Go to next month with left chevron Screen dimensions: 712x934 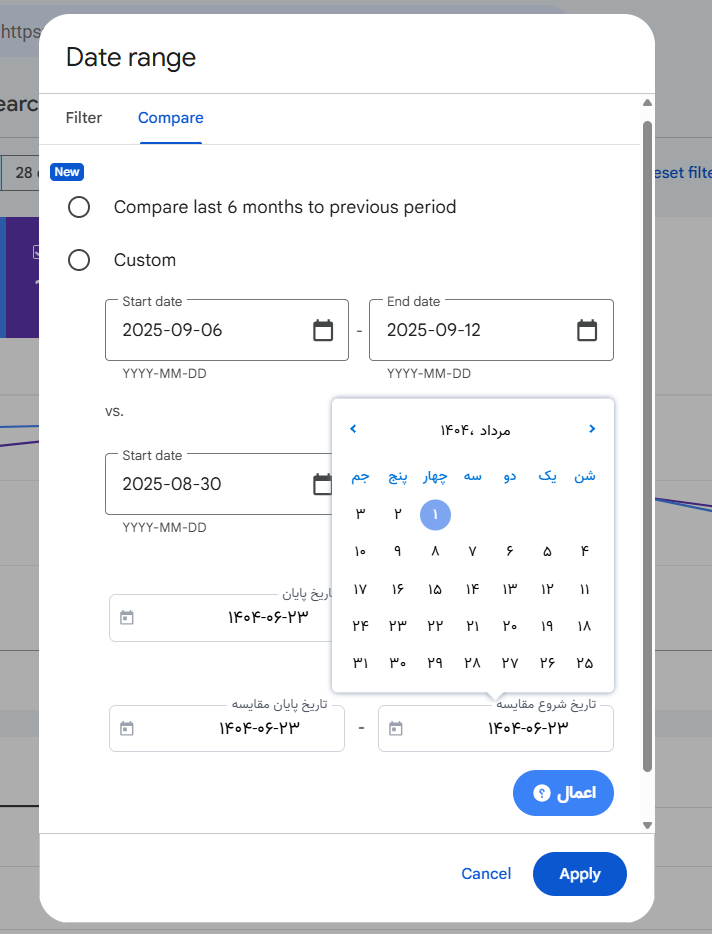click(353, 429)
